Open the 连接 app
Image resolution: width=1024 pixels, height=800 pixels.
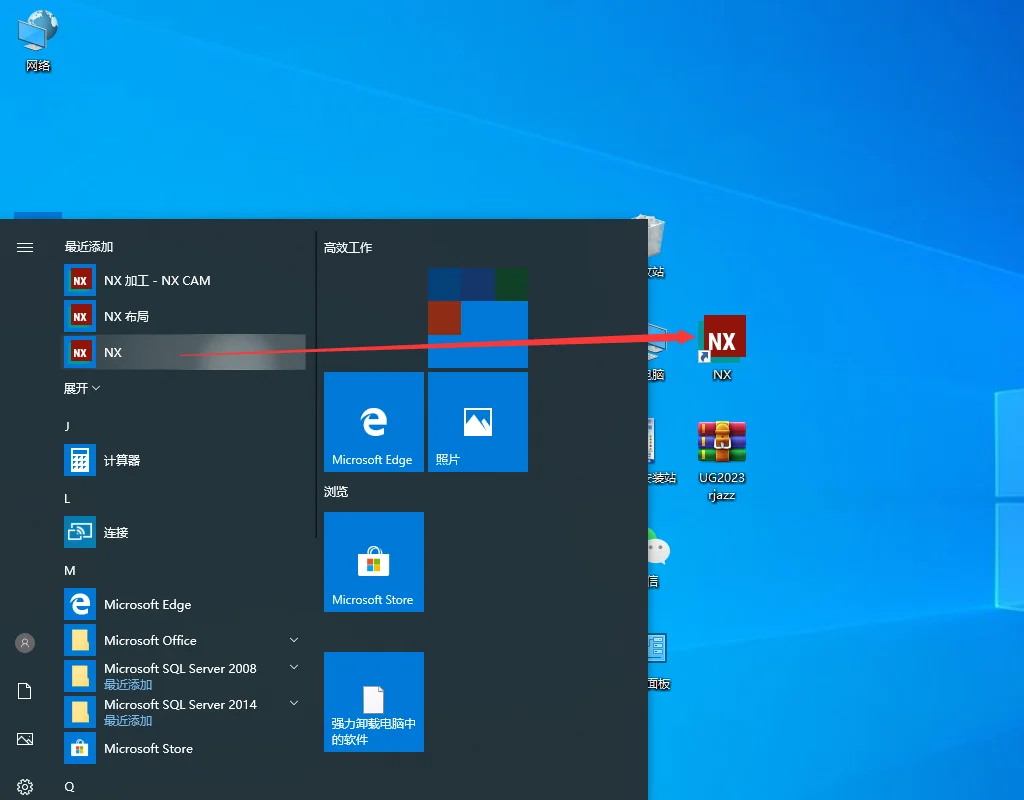(184, 532)
